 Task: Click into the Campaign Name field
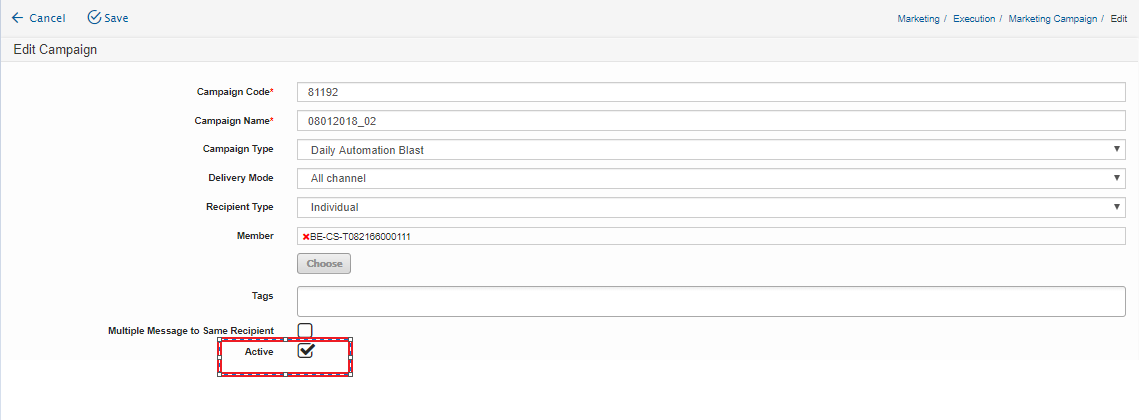coord(711,121)
